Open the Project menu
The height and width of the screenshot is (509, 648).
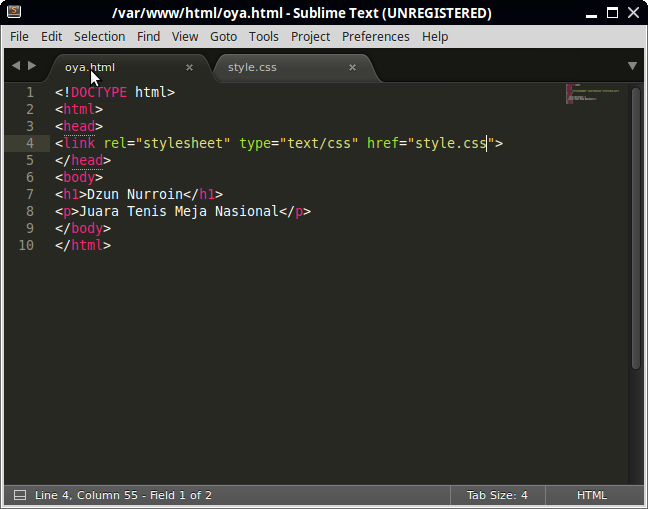click(x=310, y=37)
